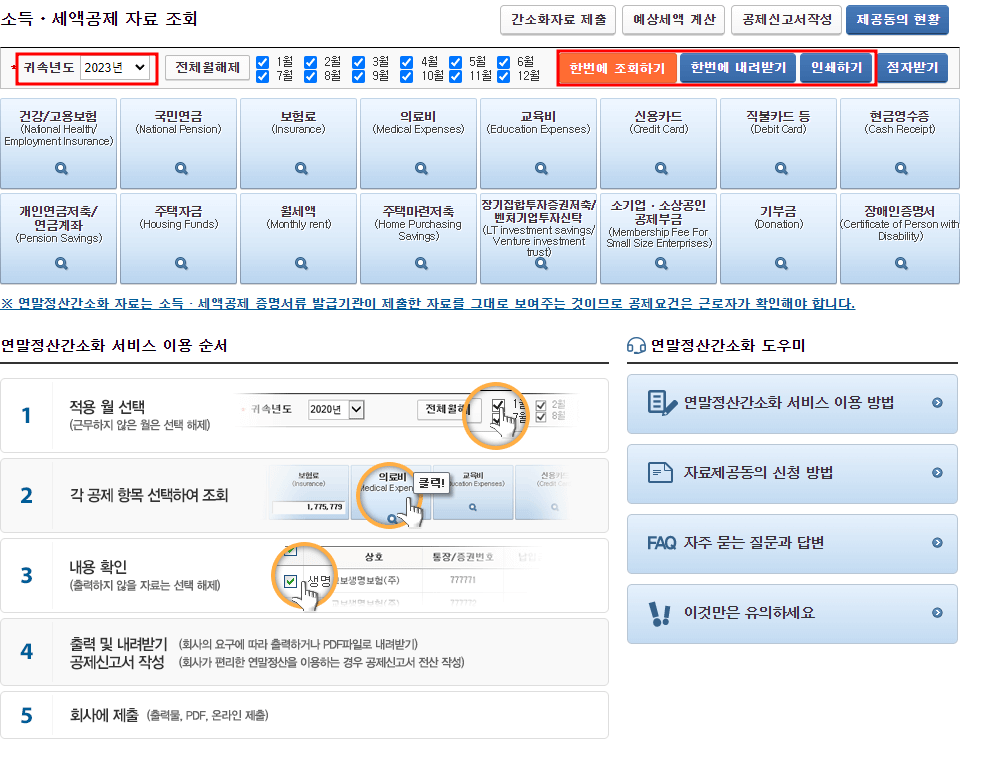The image size is (986, 759).
Task: Open the 장애인증명서 certificate lookup
Action: [898, 265]
